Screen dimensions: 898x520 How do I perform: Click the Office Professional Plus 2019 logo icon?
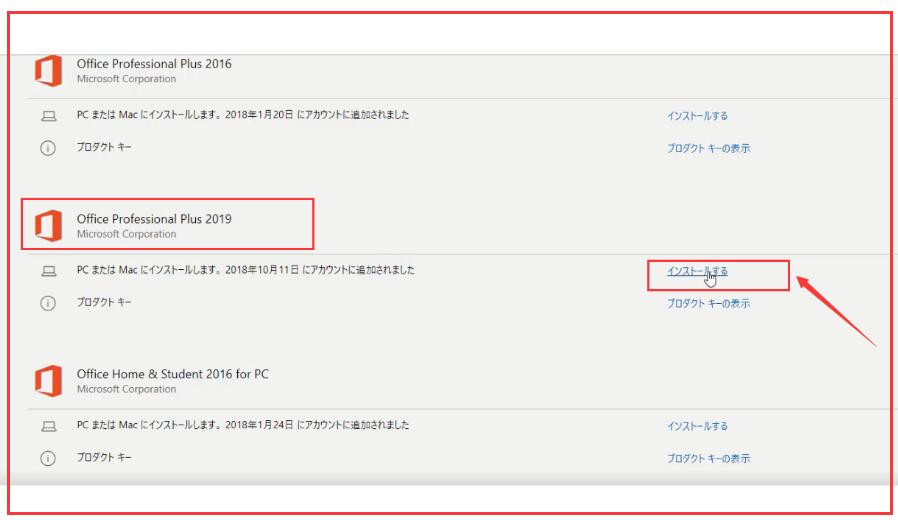[48, 226]
